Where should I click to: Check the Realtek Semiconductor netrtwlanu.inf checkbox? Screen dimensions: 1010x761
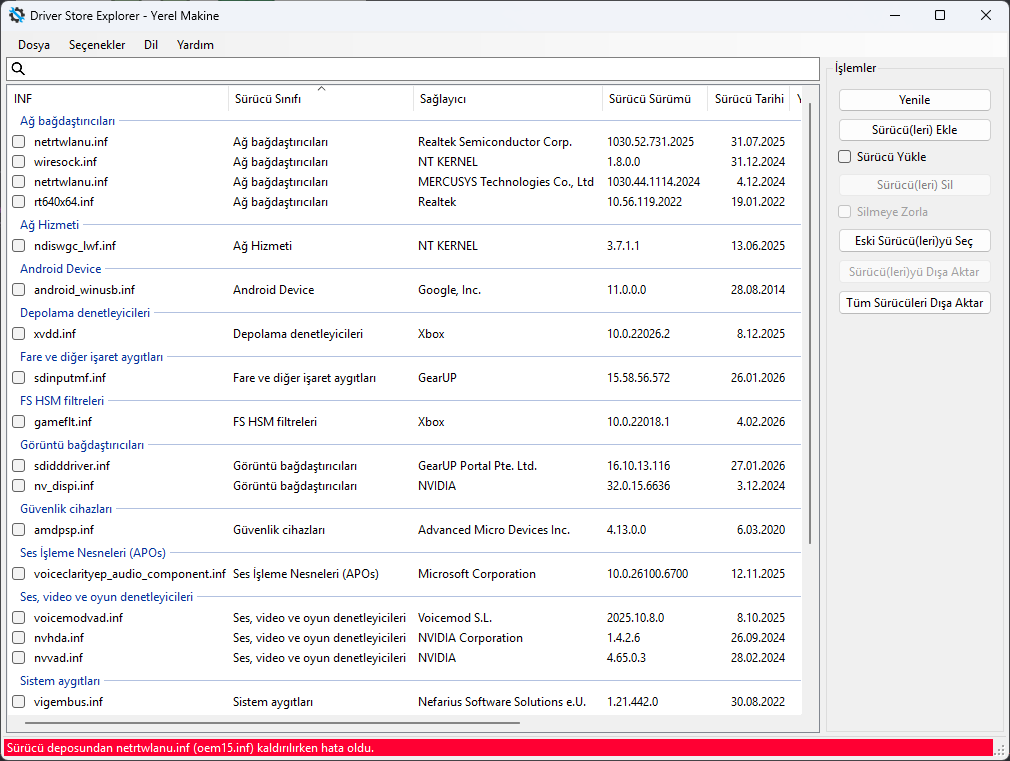(x=19, y=141)
